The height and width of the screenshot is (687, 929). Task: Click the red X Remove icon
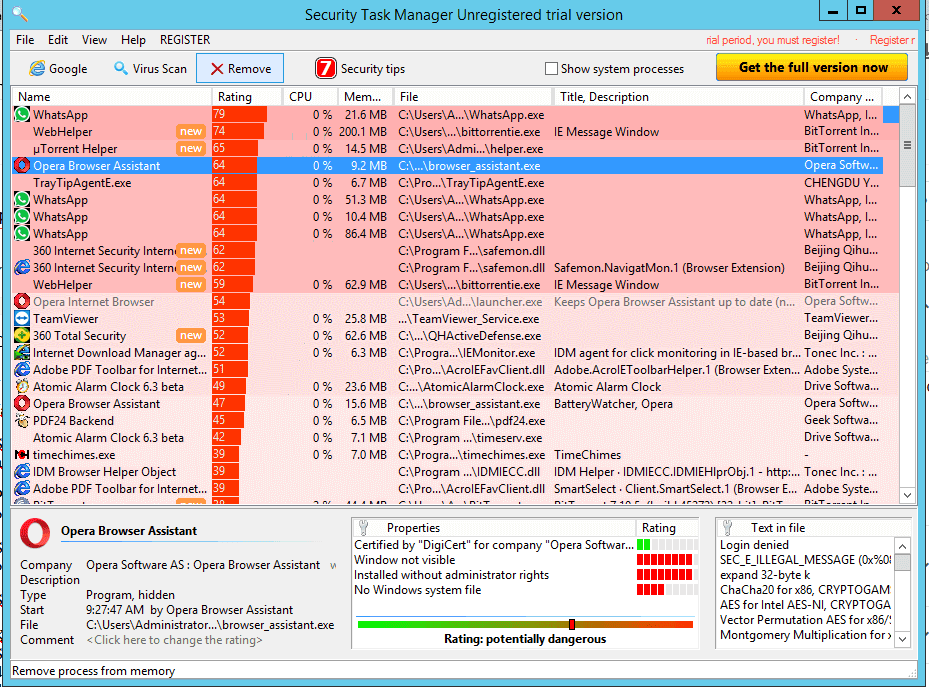217,69
